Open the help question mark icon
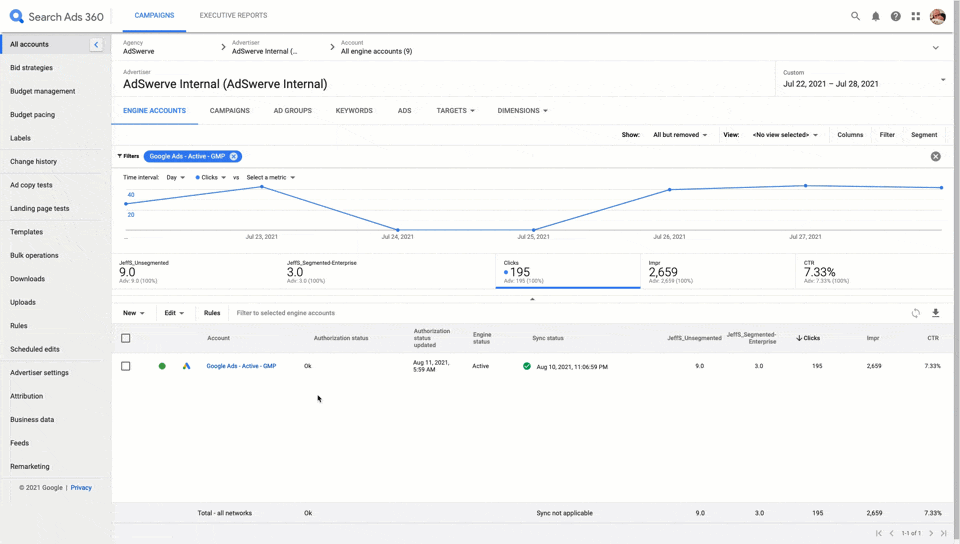Screen dimensions: 960x544 pos(896,17)
